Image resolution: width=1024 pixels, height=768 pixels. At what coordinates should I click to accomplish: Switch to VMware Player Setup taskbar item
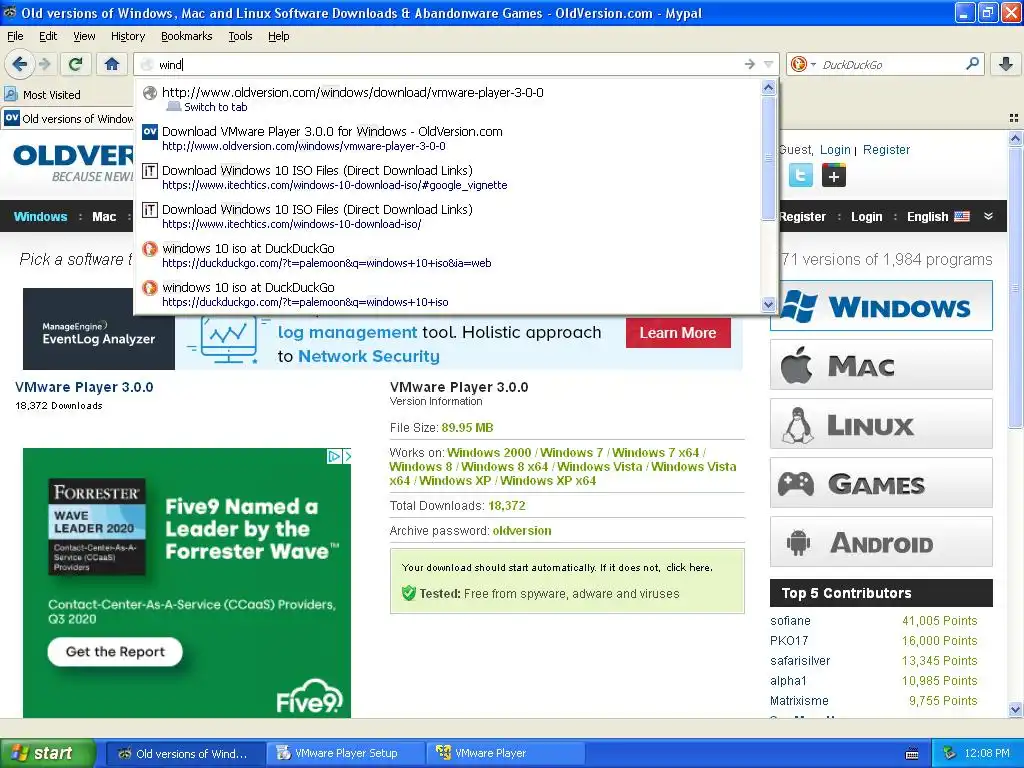(345, 753)
